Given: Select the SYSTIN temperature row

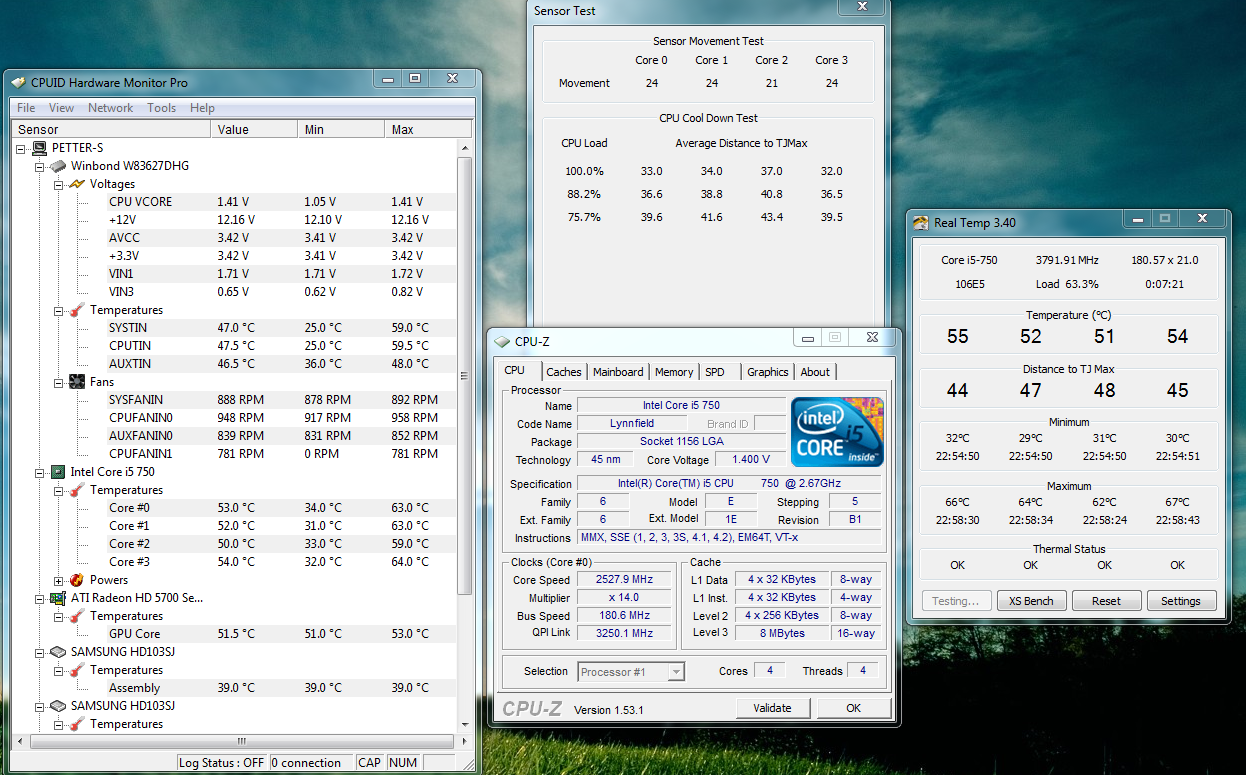Looking at the screenshot, I should click(281, 328).
